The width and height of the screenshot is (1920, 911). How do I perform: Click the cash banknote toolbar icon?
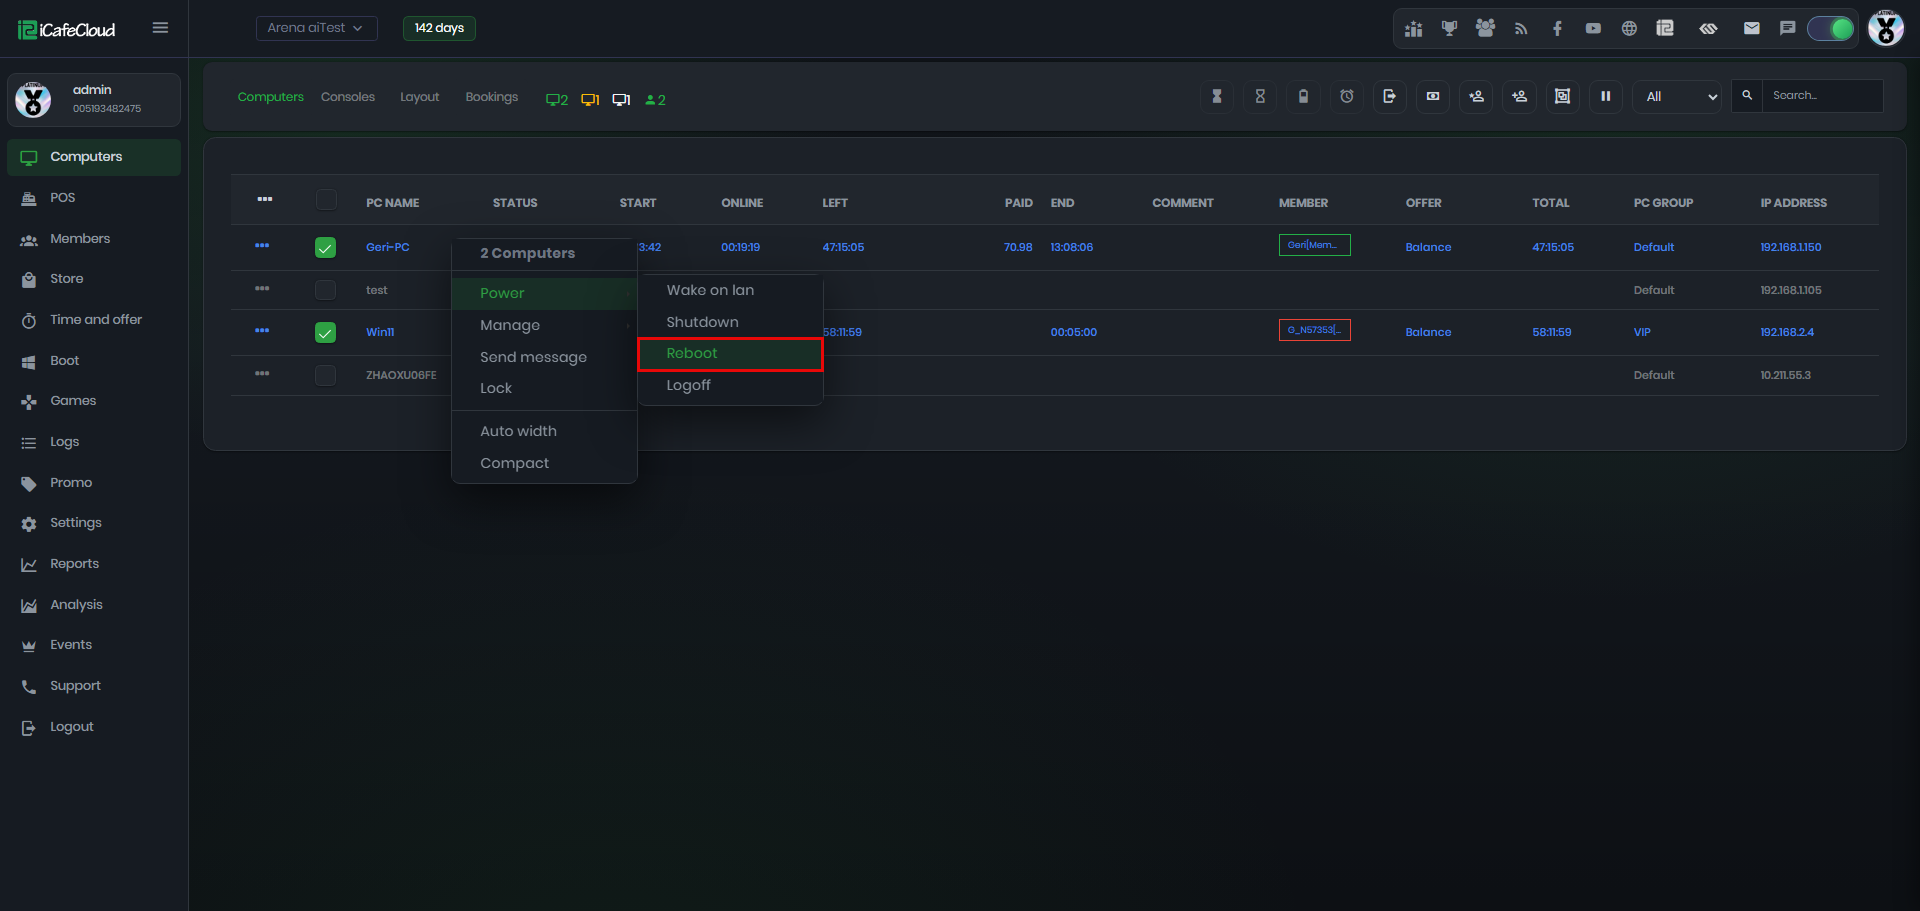(x=1433, y=96)
